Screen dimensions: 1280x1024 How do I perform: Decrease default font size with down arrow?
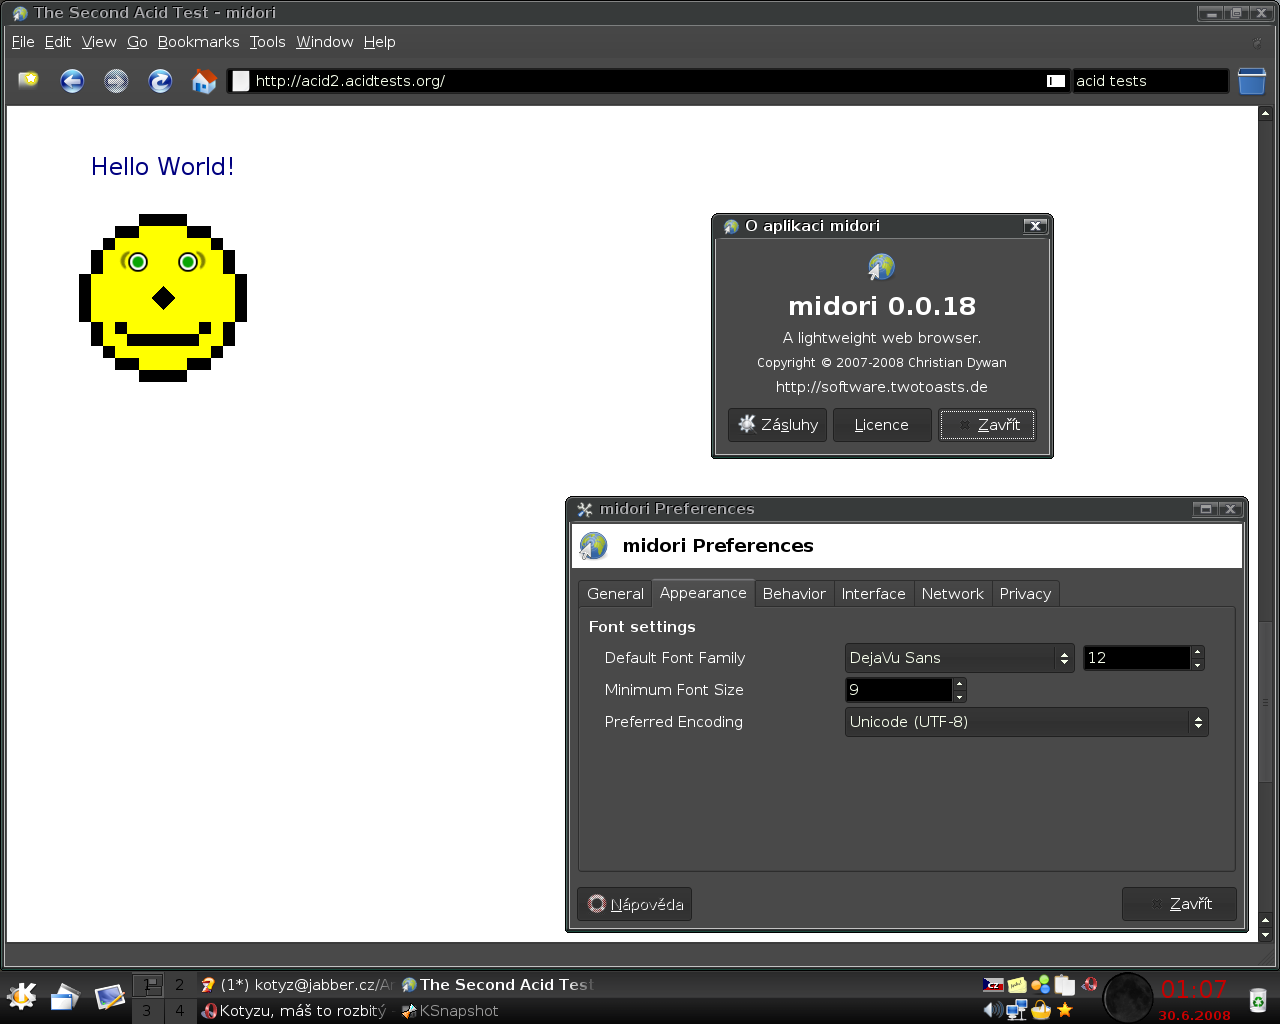1197,665
